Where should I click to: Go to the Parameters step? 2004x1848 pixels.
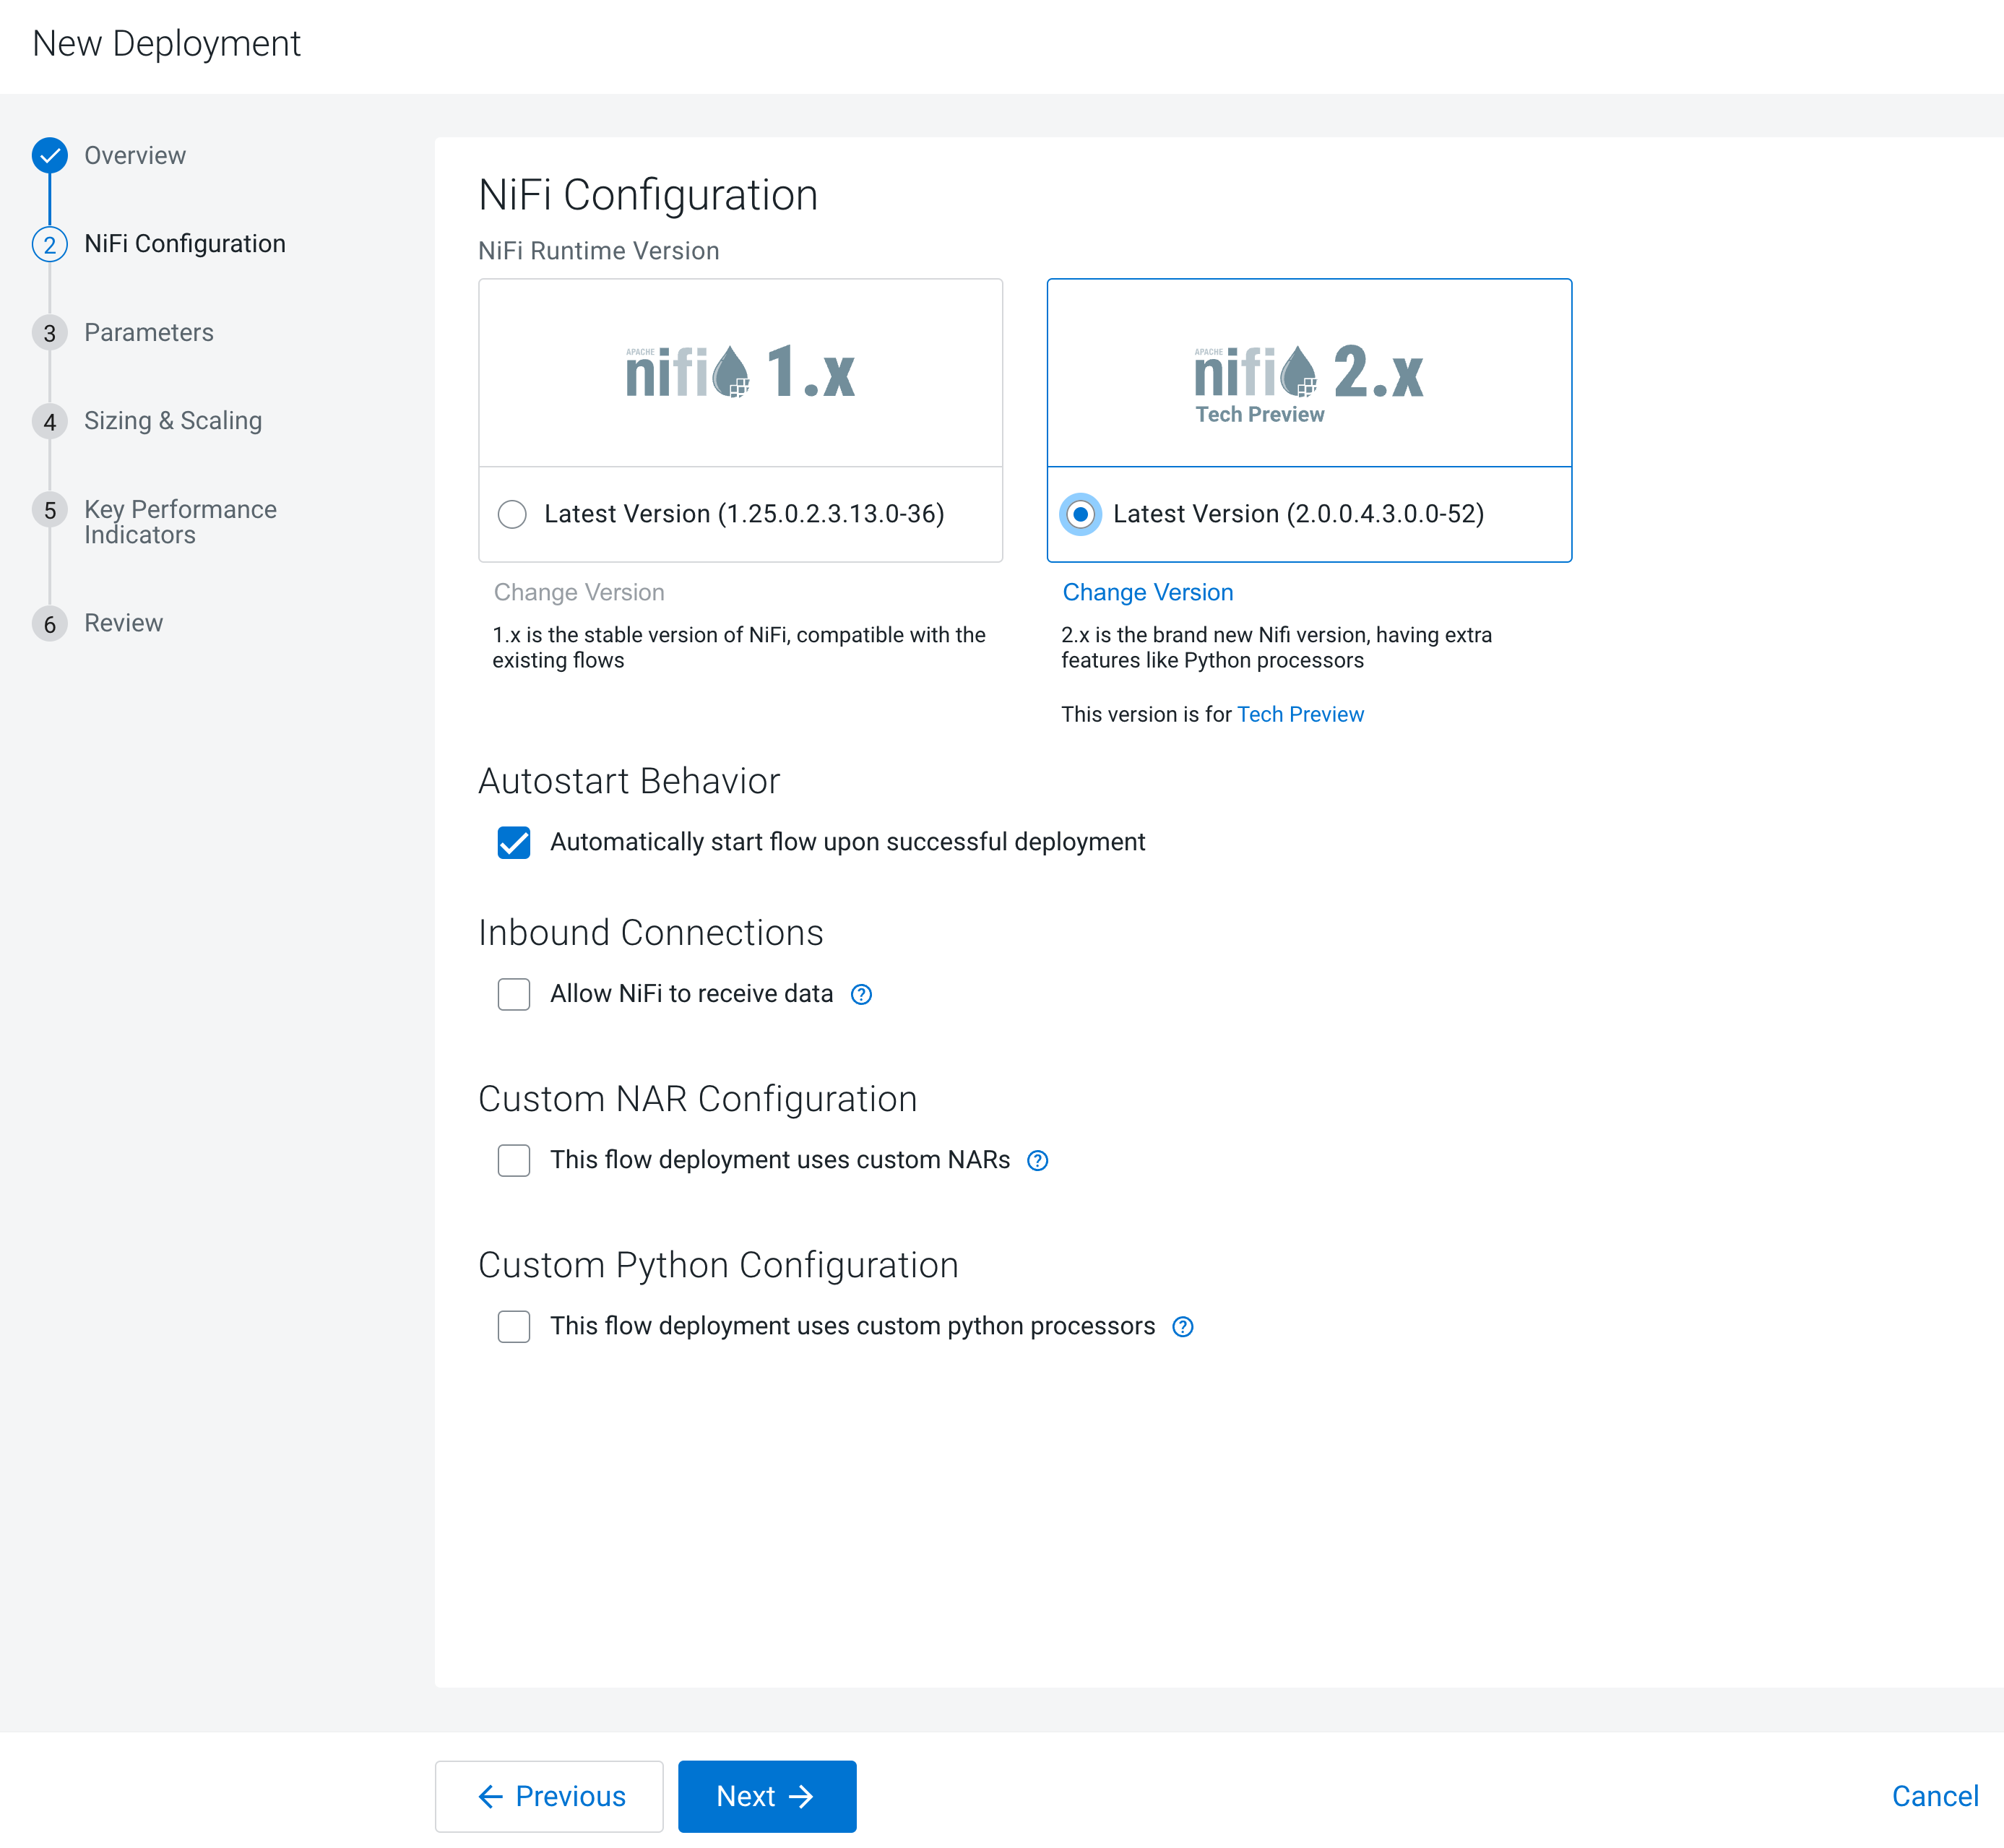(148, 332)
